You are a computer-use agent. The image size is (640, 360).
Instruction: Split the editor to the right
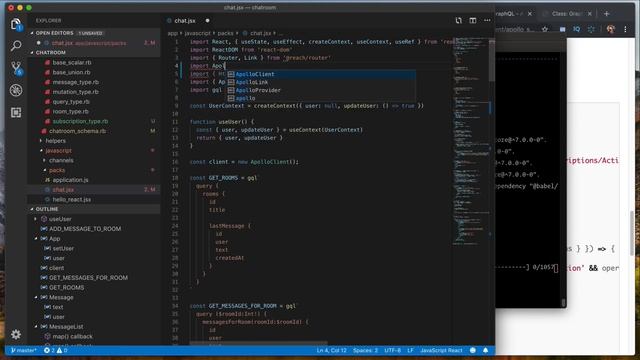point(473,20)
